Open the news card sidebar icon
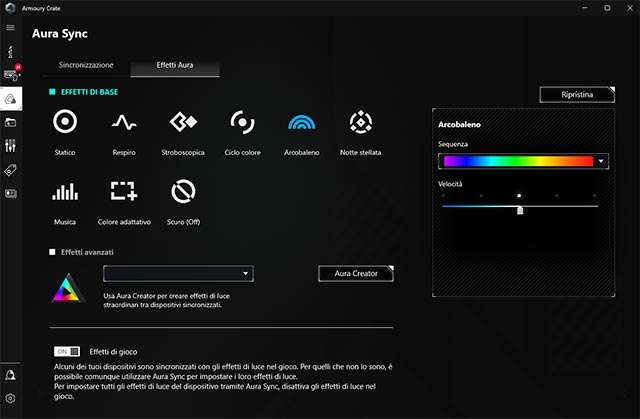 (11, 193)
